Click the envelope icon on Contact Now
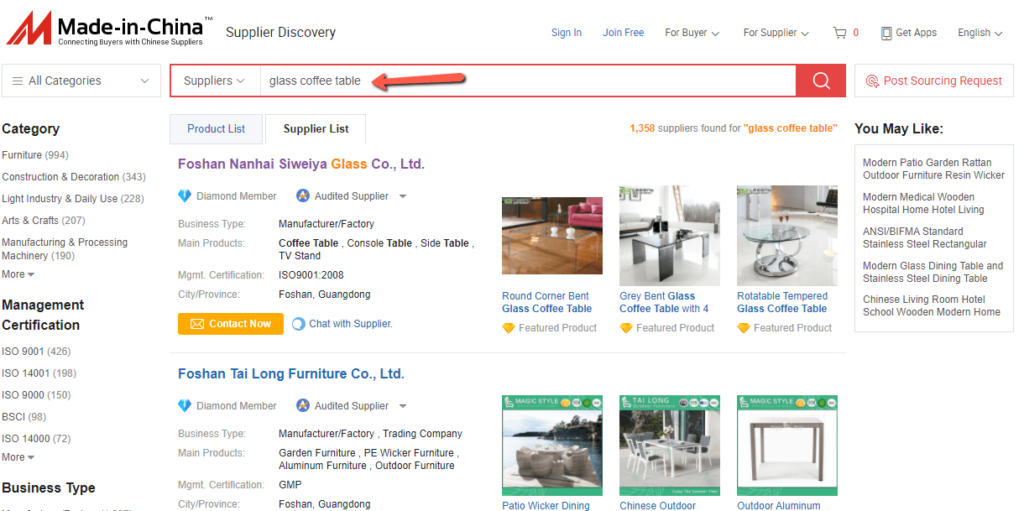The height and width of the screenshot is (511, 1024). 197,324
